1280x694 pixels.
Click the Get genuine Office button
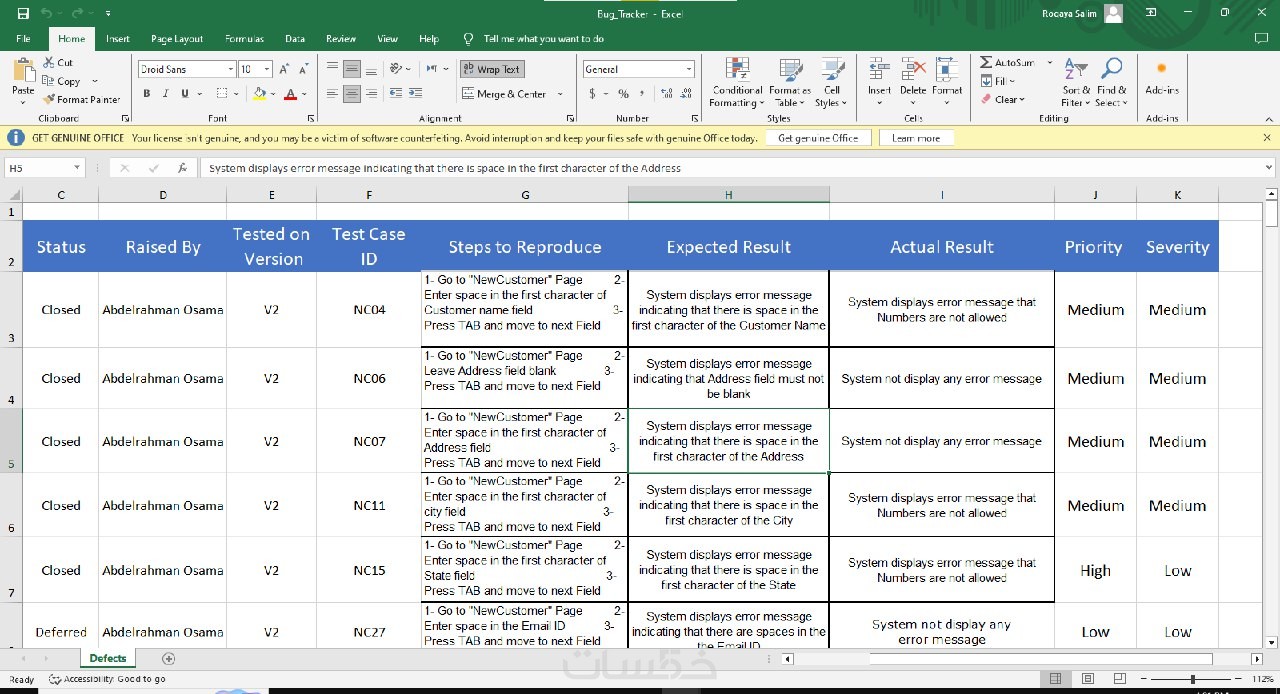click(x=818, y=138)
